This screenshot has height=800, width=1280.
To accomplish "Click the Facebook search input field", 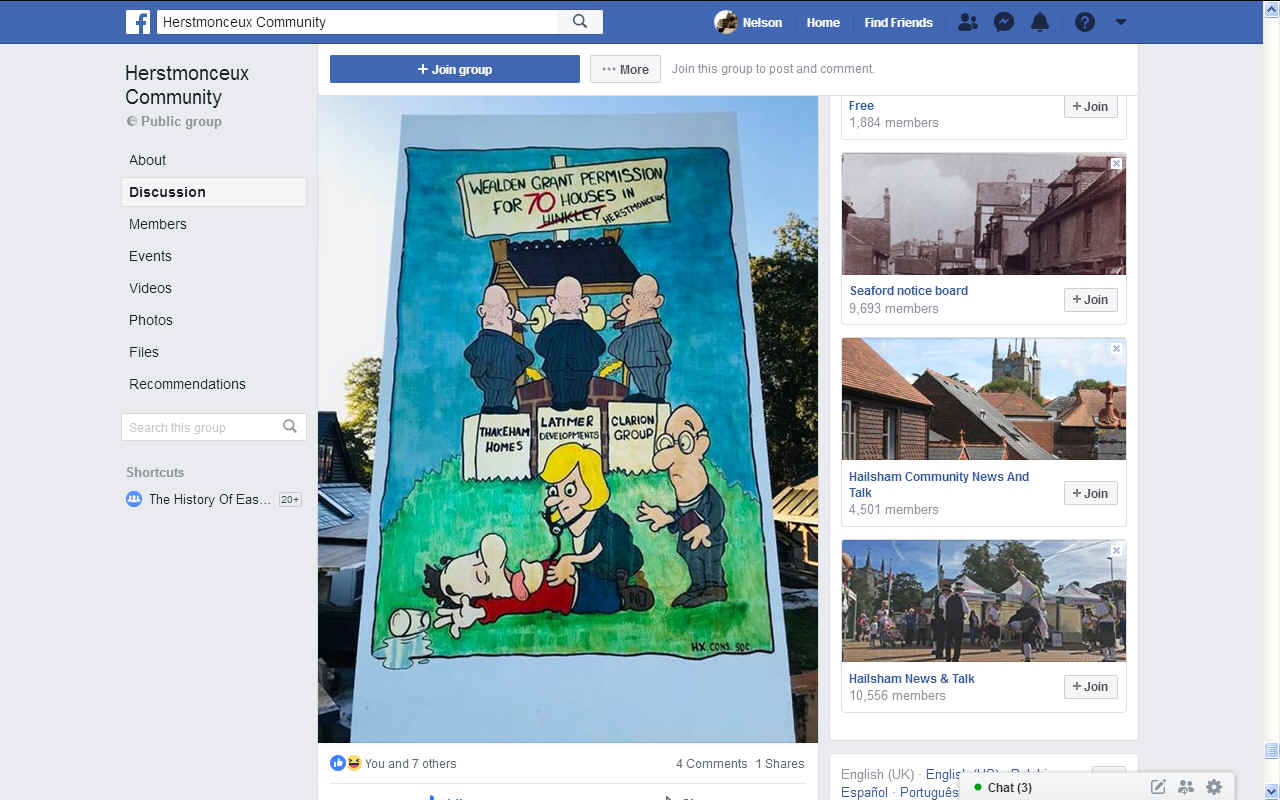I will coord(357,22).
